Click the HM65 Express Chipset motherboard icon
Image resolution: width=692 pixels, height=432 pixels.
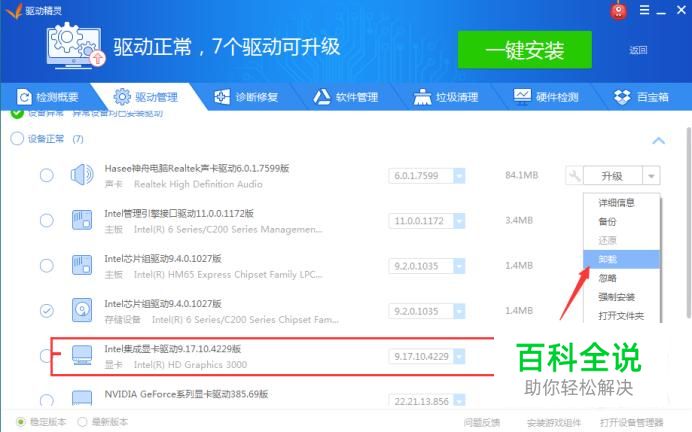[x=82, y=266]
